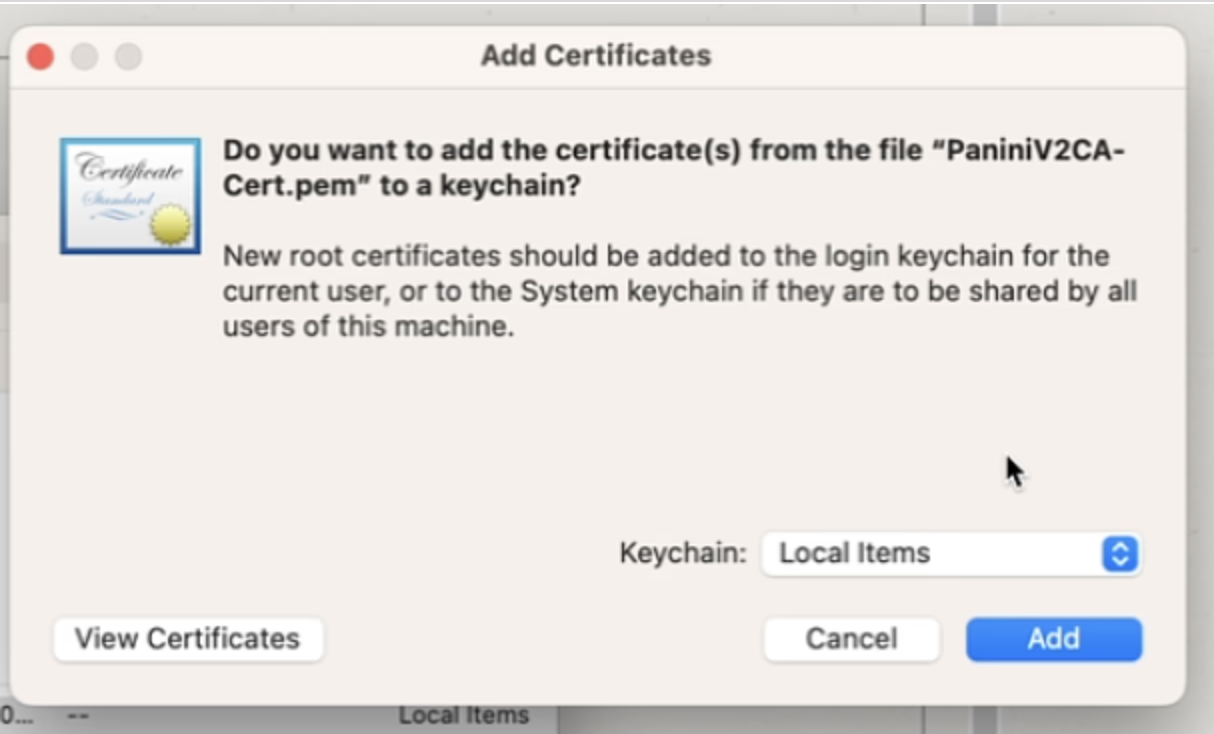1214x734 pixels.
Task: Click the certificate document icon
Action: [129, 196]
